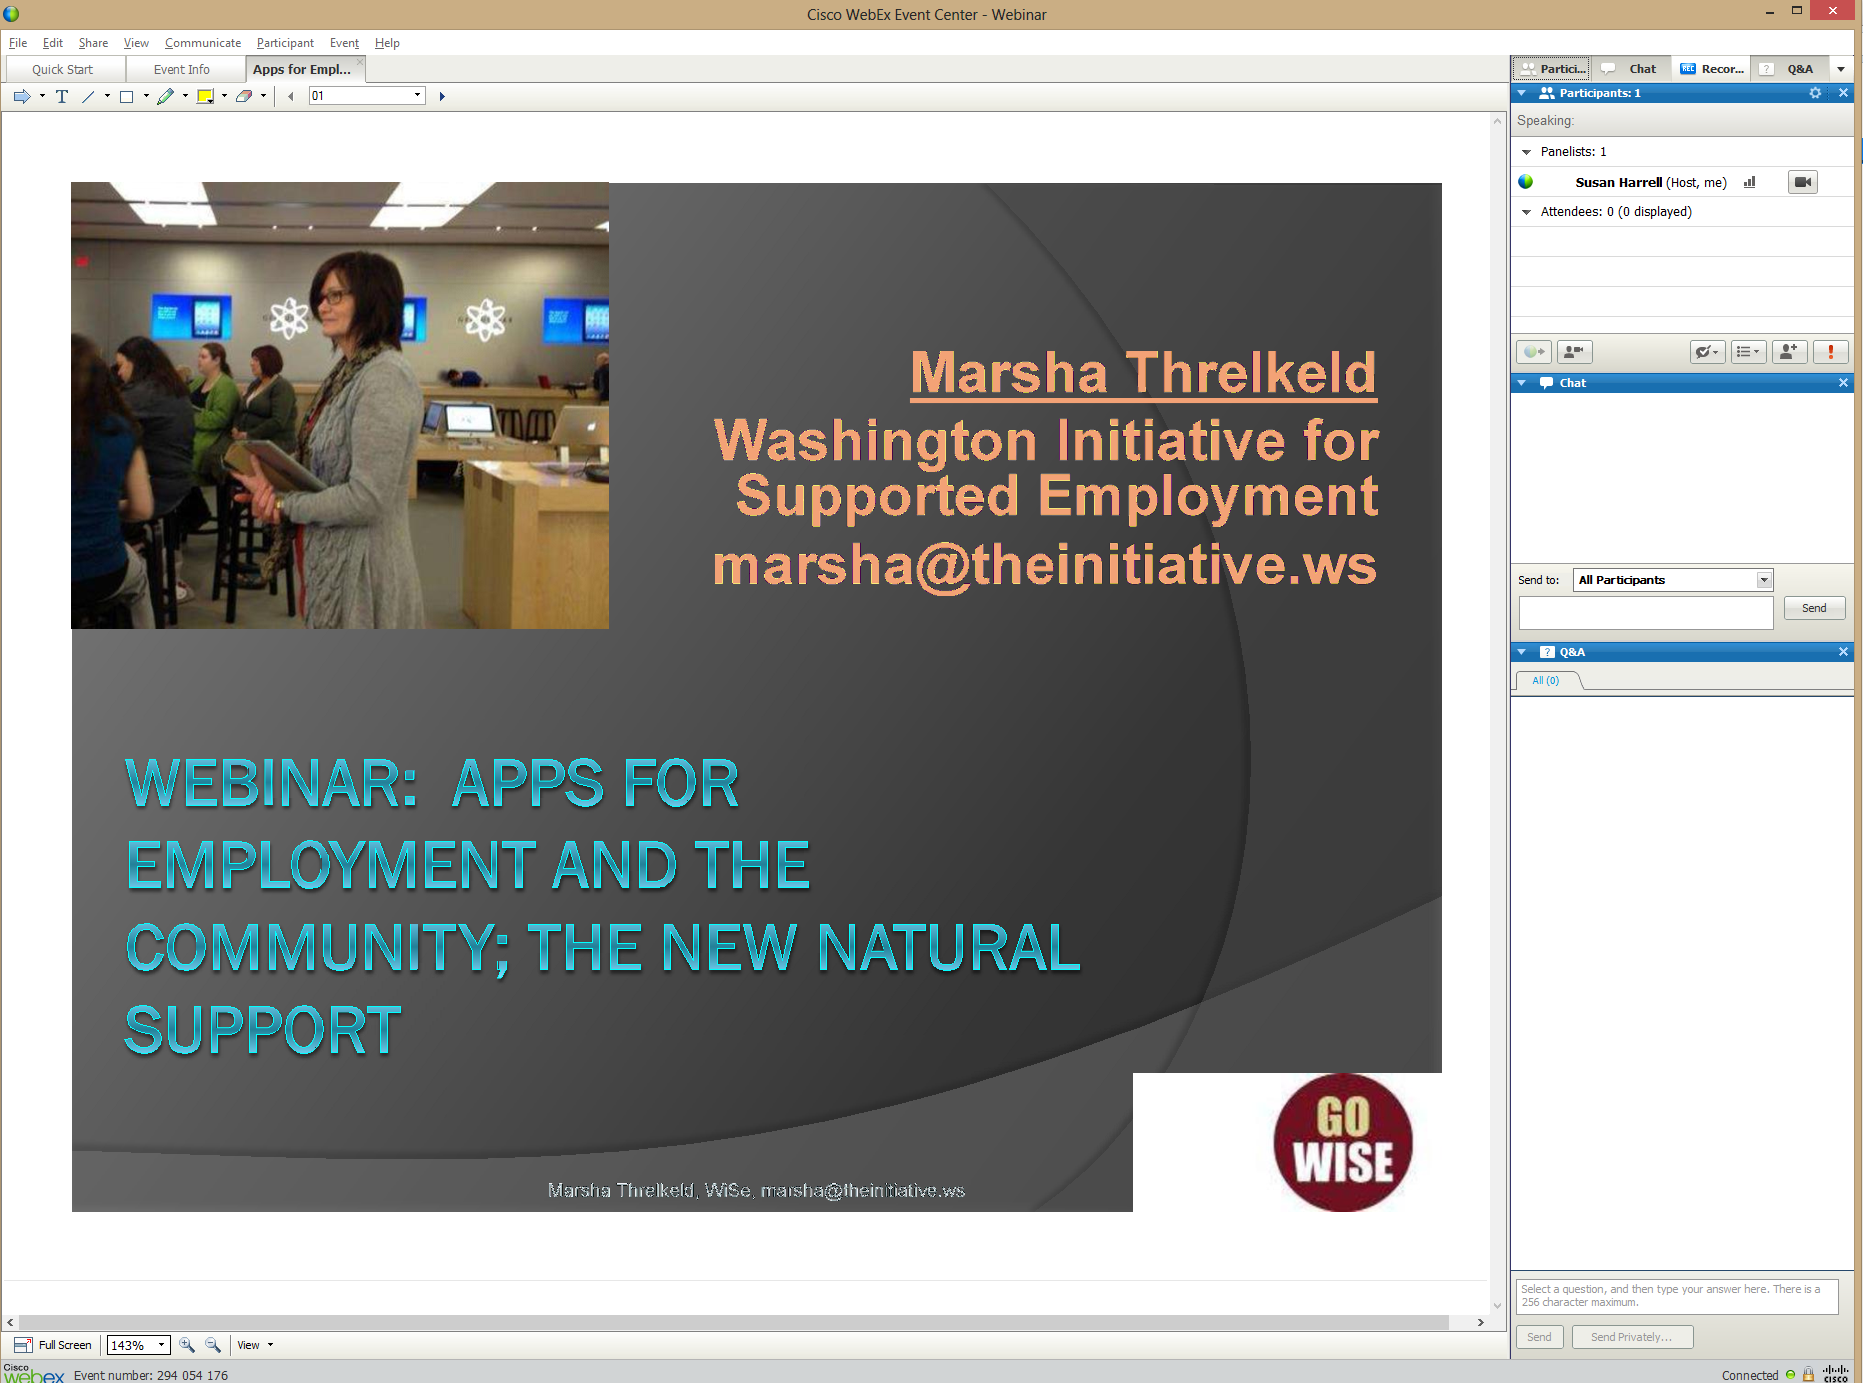Select the Text annotation tool
The width and height of the screenshot is (1863, 1383).
[62, 96]
